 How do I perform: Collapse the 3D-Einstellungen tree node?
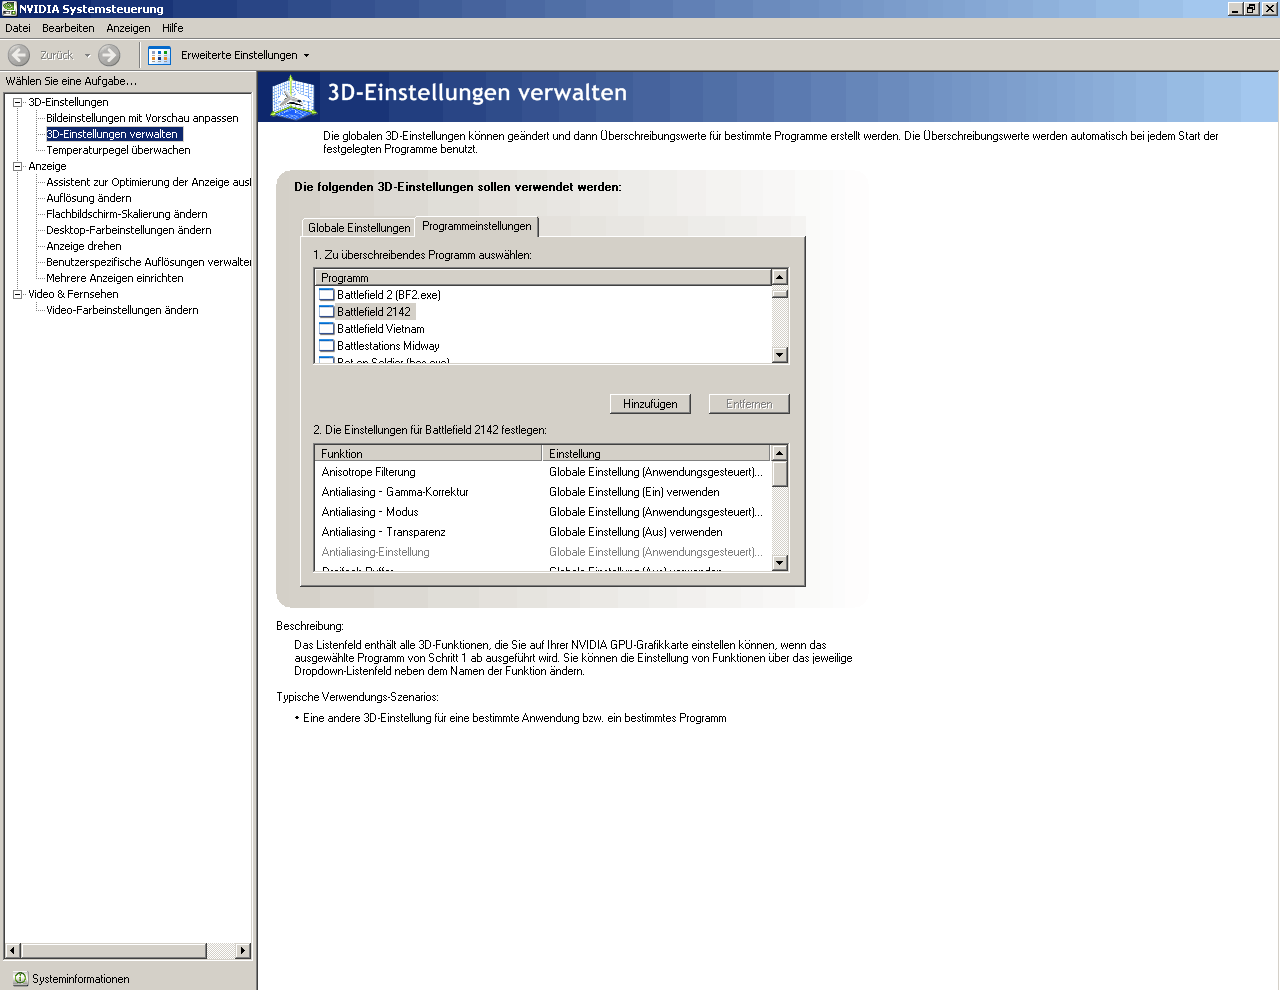(17, 102)
